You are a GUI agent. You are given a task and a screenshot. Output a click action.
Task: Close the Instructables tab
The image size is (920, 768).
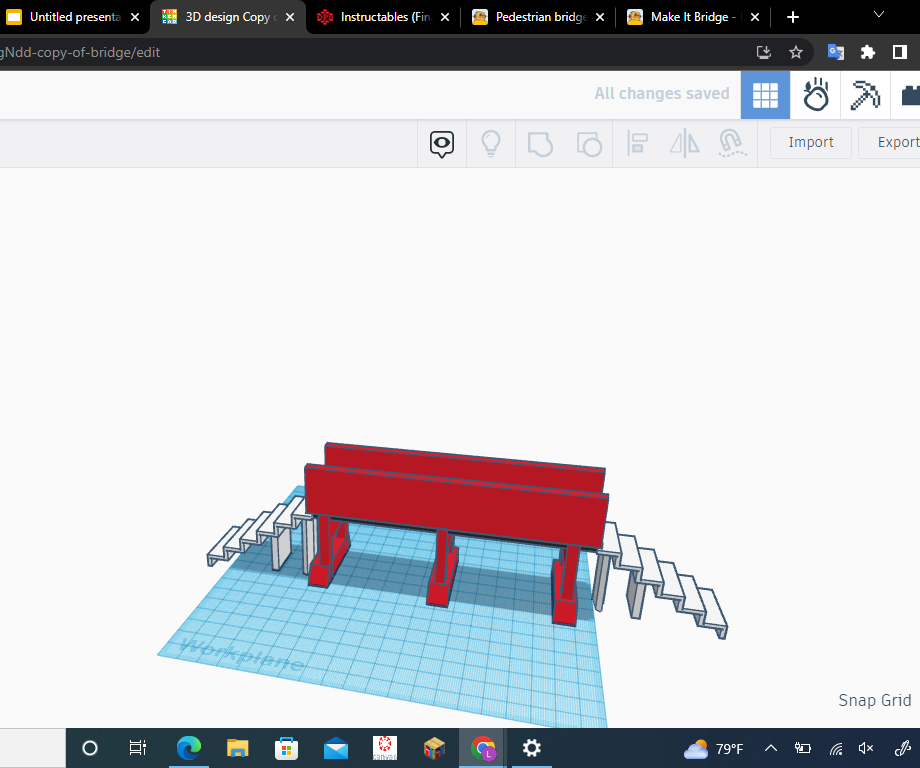click(x=445, y=17)
